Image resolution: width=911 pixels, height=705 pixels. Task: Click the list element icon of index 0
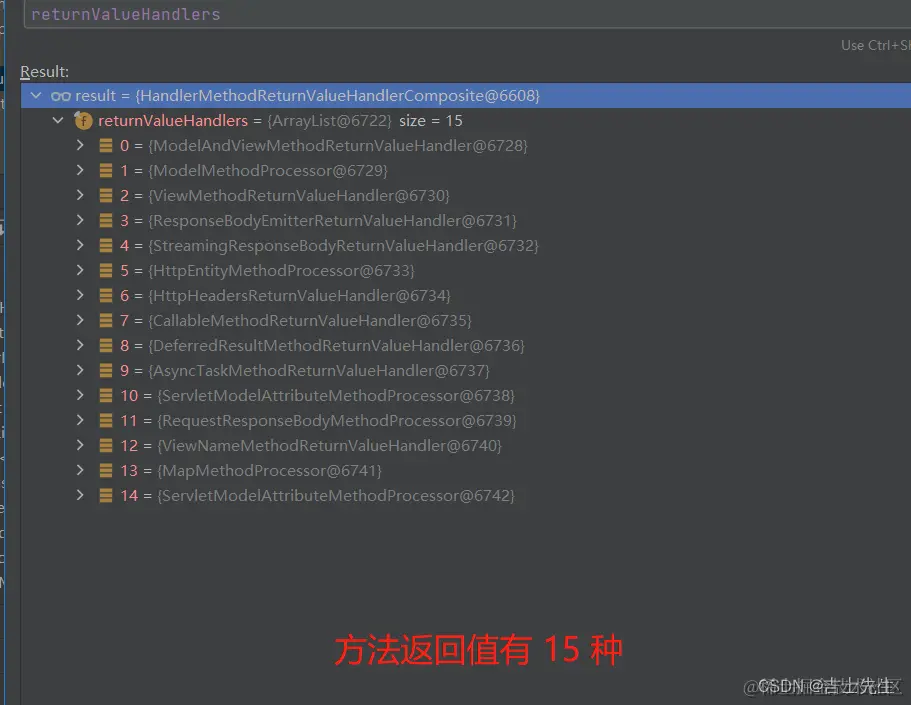(106, 145)
